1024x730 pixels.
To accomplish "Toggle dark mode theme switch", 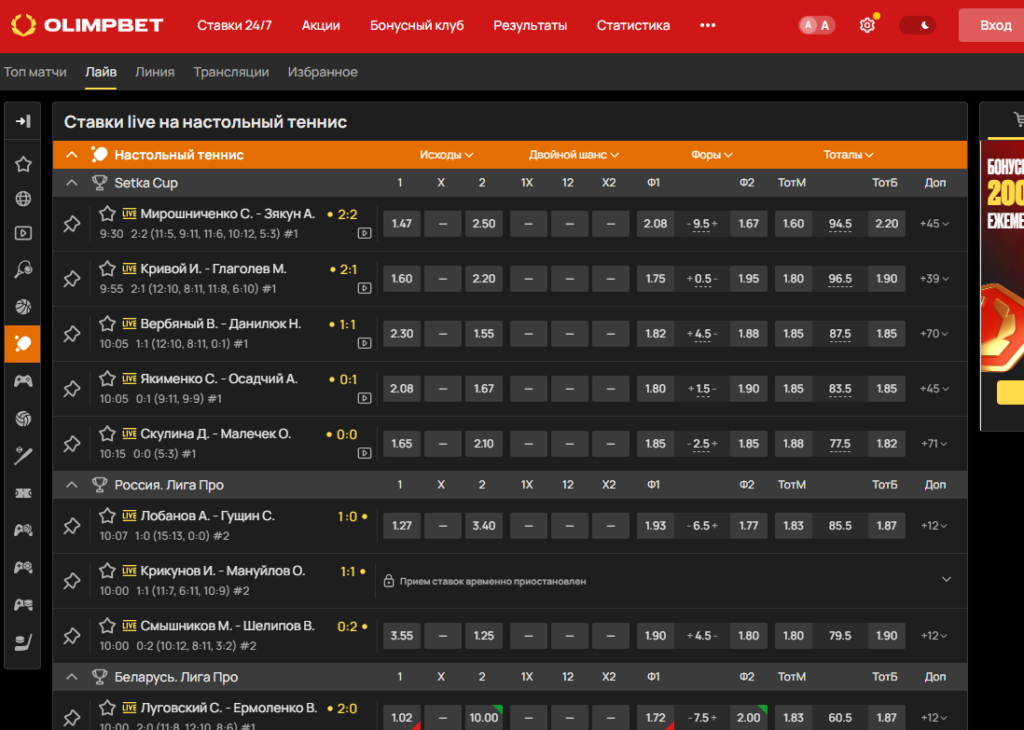I will click(x=918, y=25).
